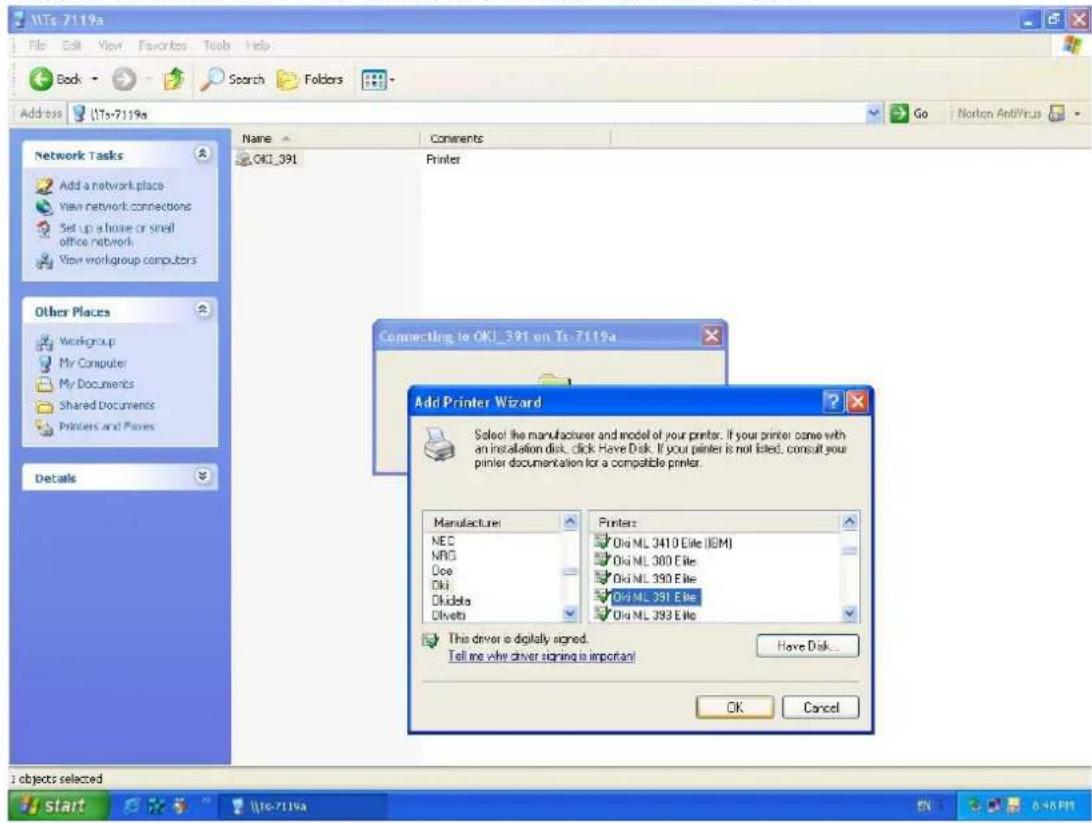The image size is (1092, 823).
Task: Click Cancel in Add Printer Wizard
Action: [820, 707]
